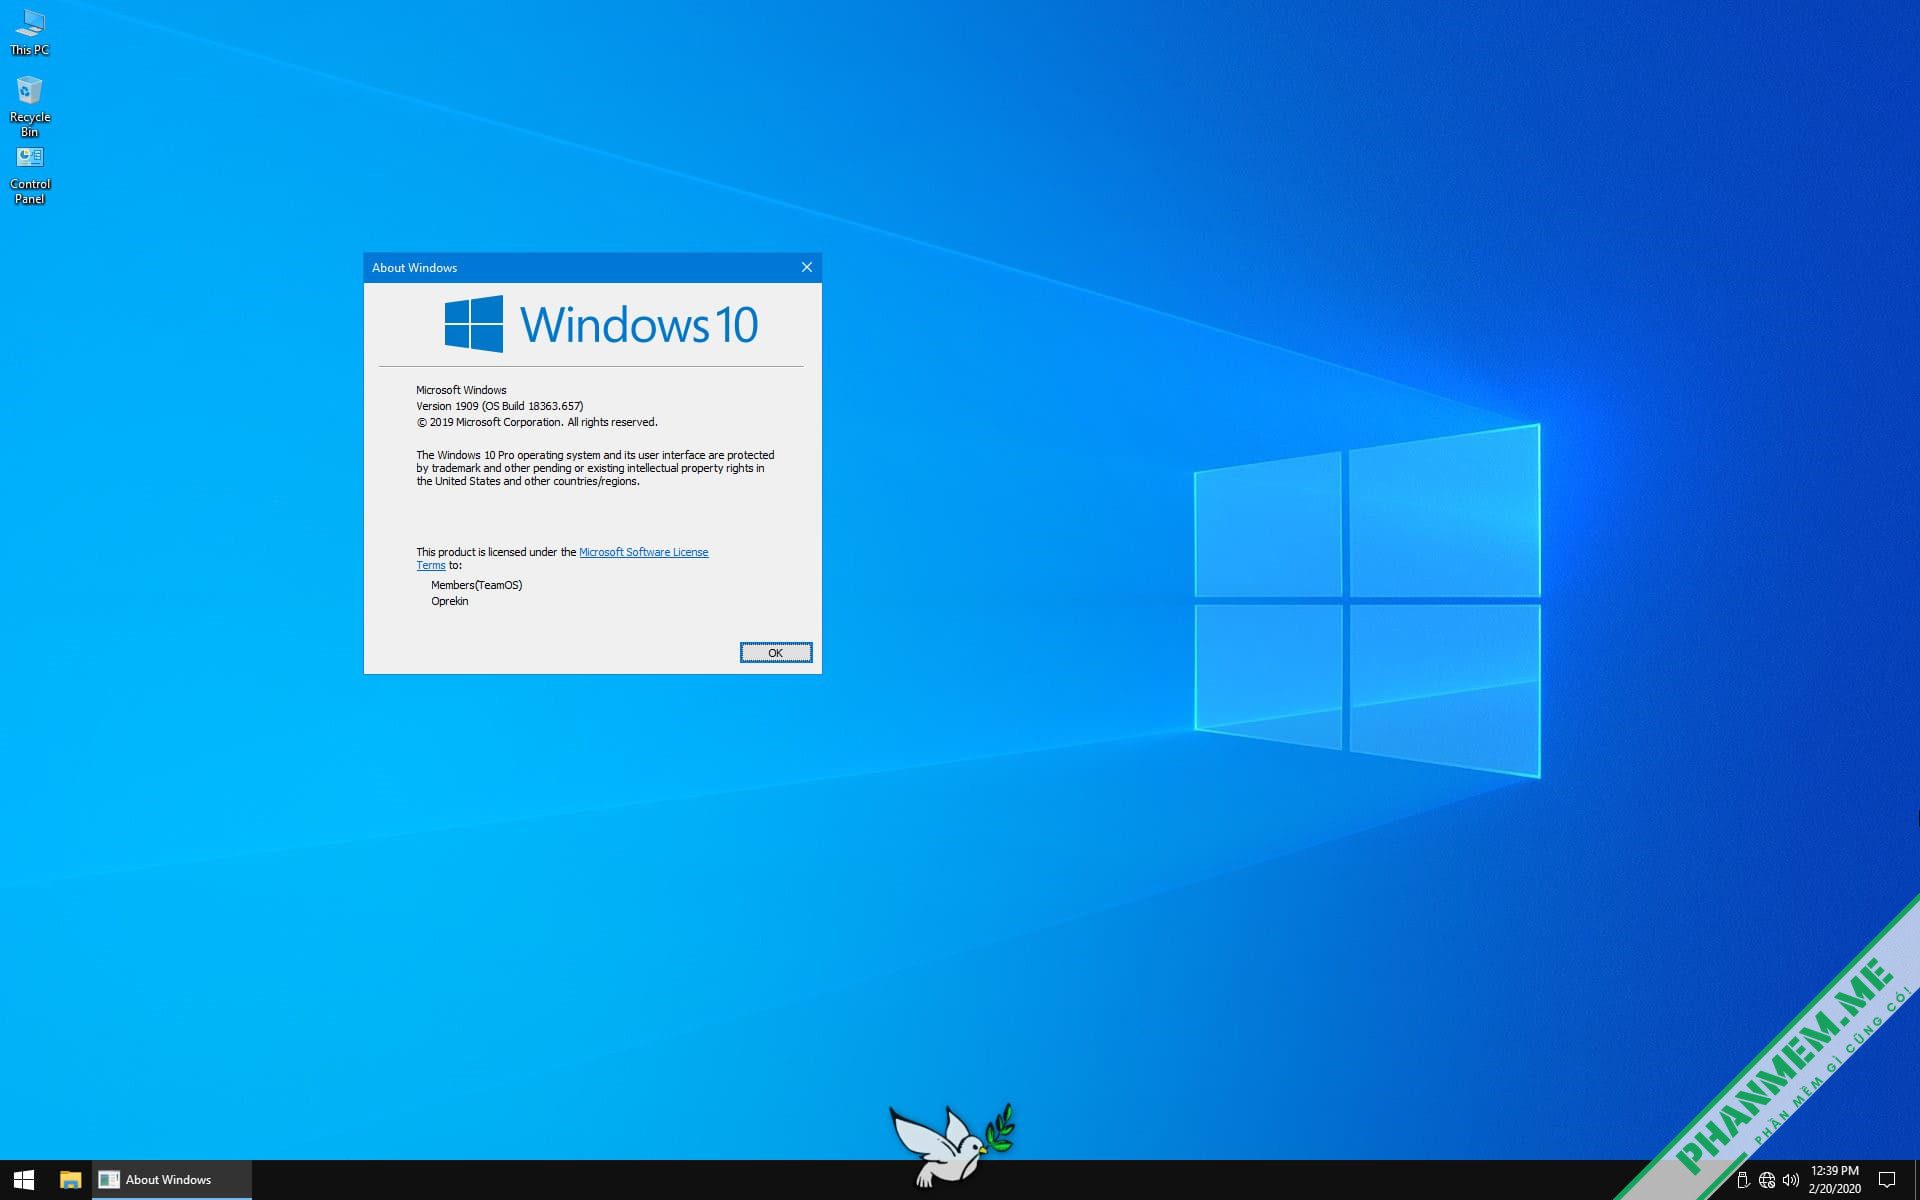Click the Oprekin organization text
This screenshot has width=1920, height=1200.
449,601
